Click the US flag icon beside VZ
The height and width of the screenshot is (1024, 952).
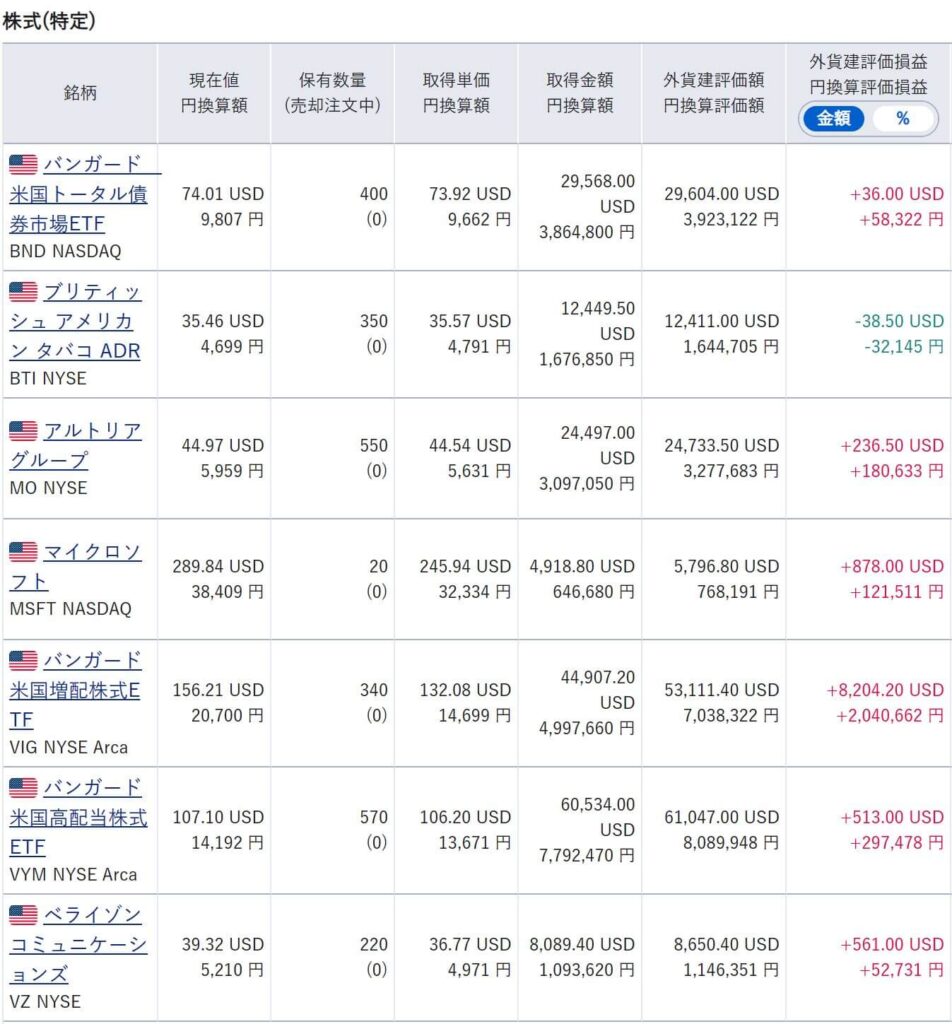(24, 915)
